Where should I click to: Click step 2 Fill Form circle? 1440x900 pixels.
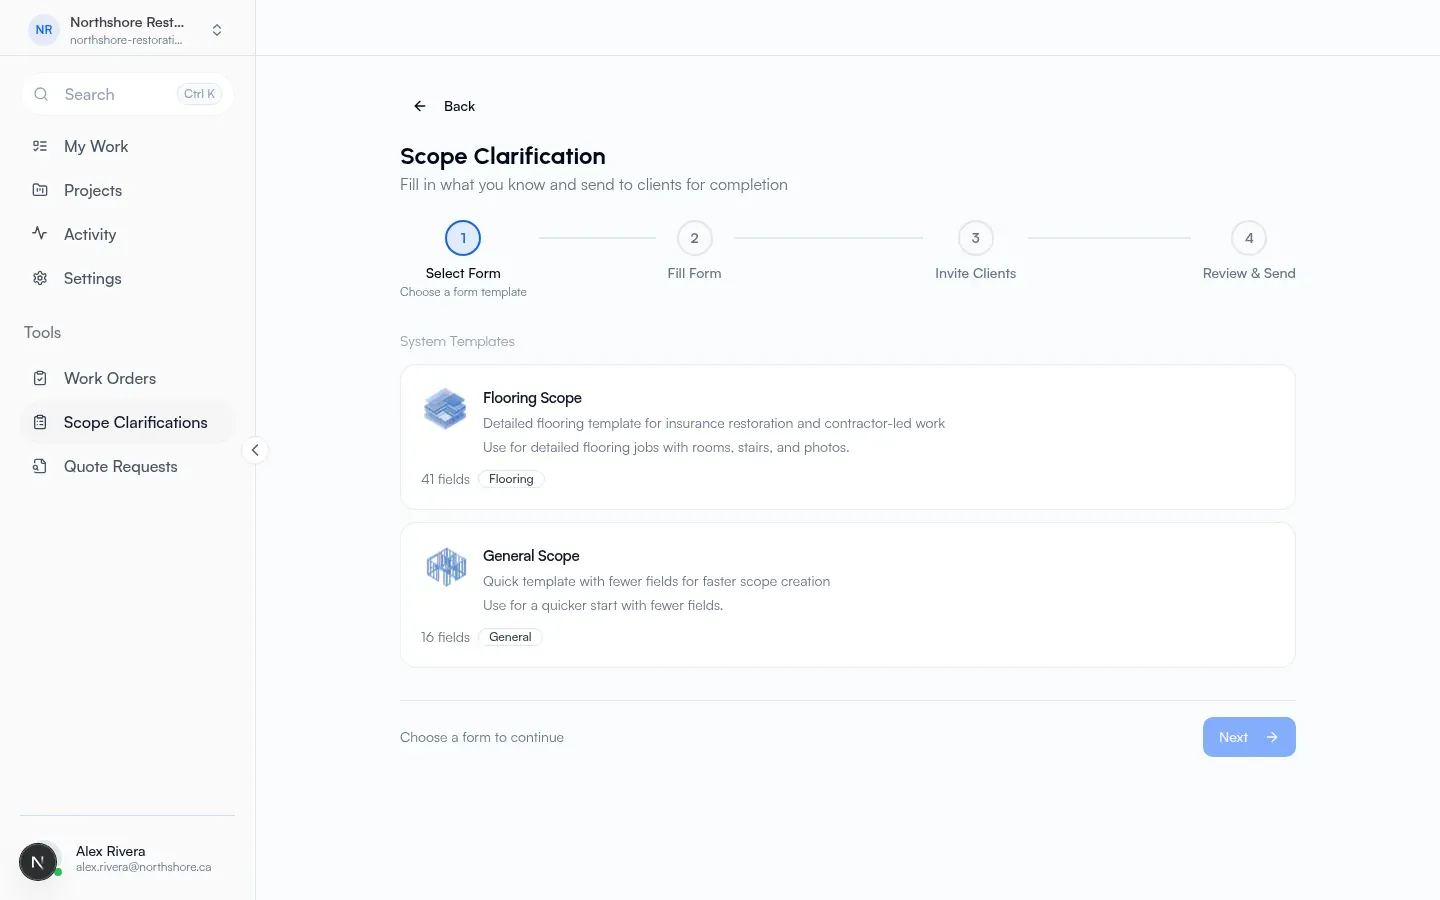point(694,238)
